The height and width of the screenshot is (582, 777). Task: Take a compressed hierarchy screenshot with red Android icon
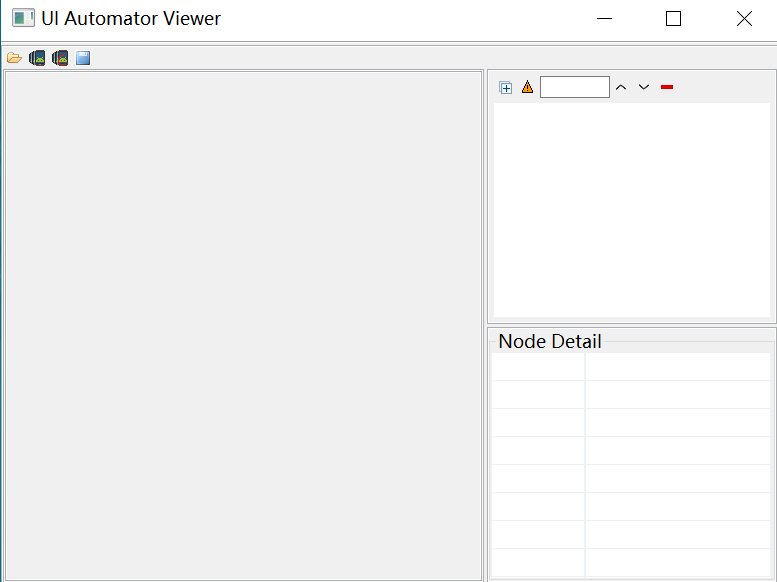pyautogui.click(x=60, y=58)
